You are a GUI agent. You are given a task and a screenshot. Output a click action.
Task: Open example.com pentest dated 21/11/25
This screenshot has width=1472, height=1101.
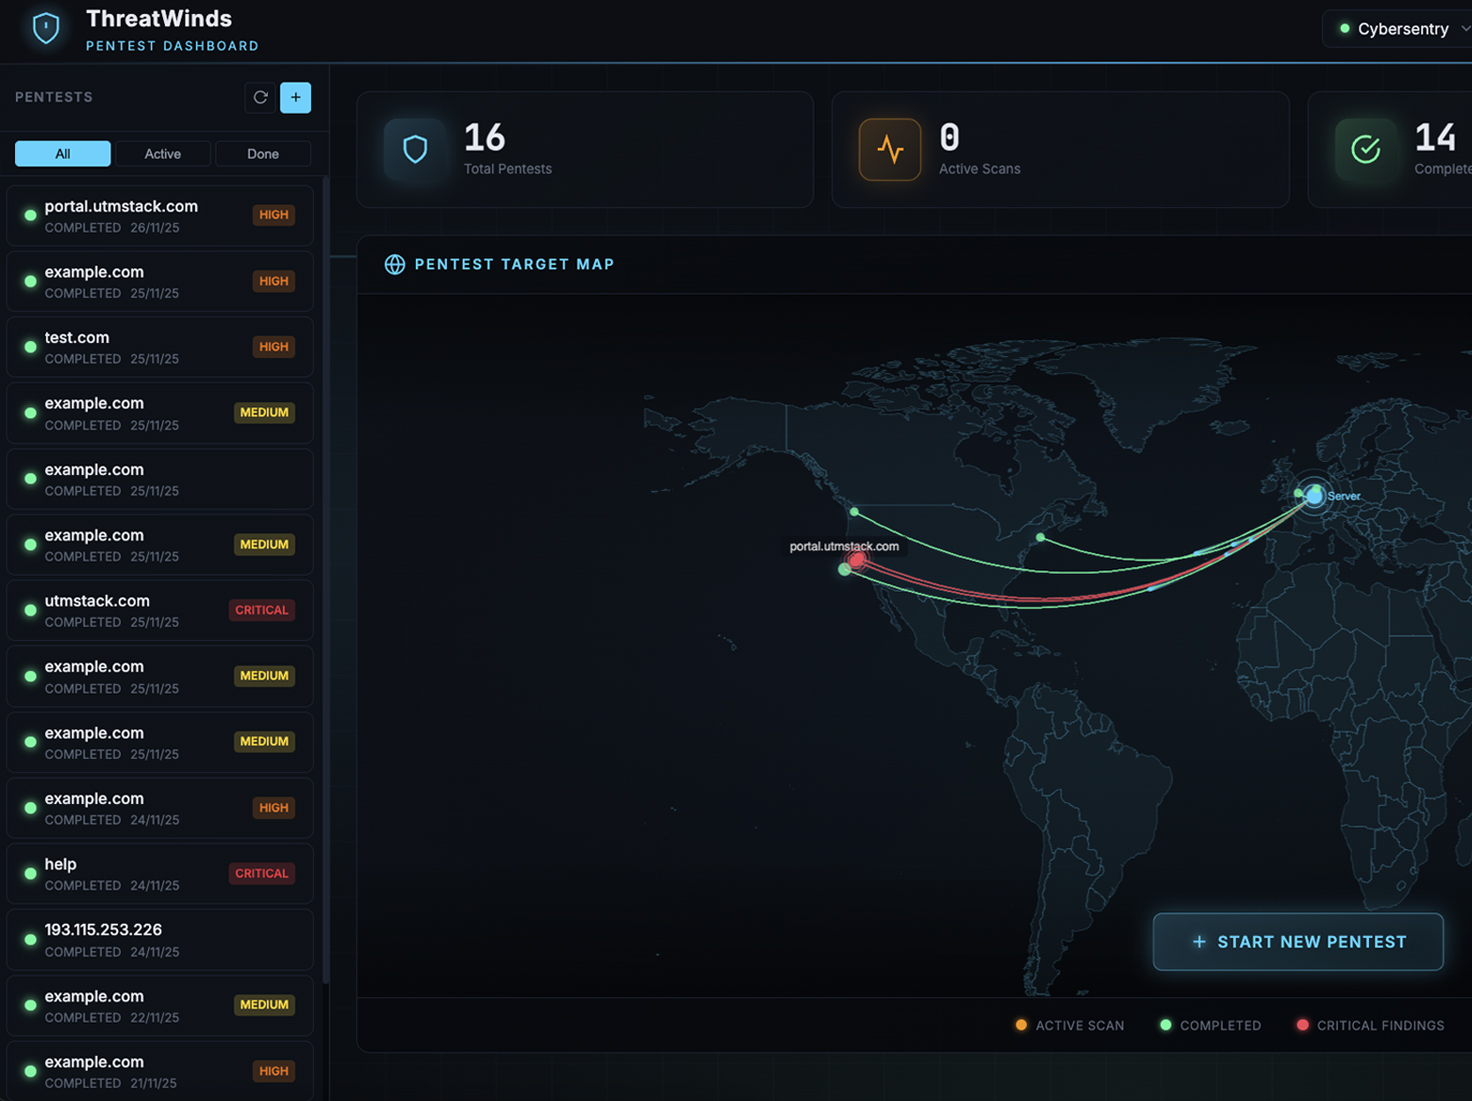pyautogui.click(x=160, y=1071)
